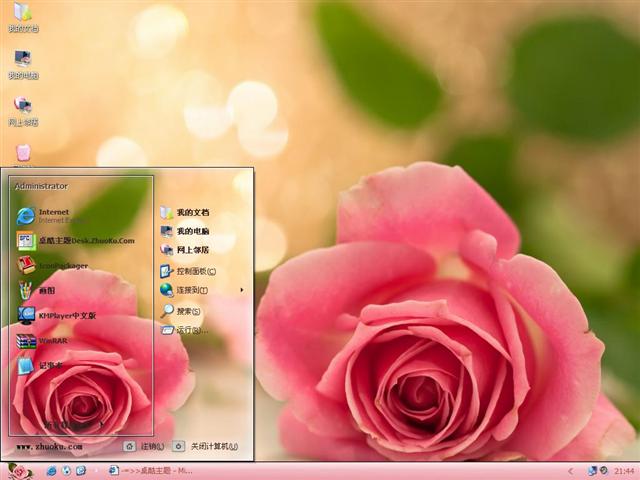Open IconPackager in the Start menu

coord(52,266)
